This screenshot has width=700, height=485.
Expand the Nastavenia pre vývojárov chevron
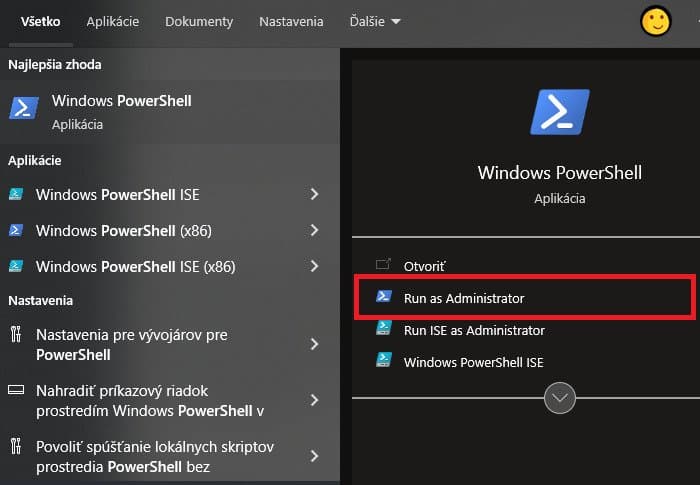tap(314, 344)
